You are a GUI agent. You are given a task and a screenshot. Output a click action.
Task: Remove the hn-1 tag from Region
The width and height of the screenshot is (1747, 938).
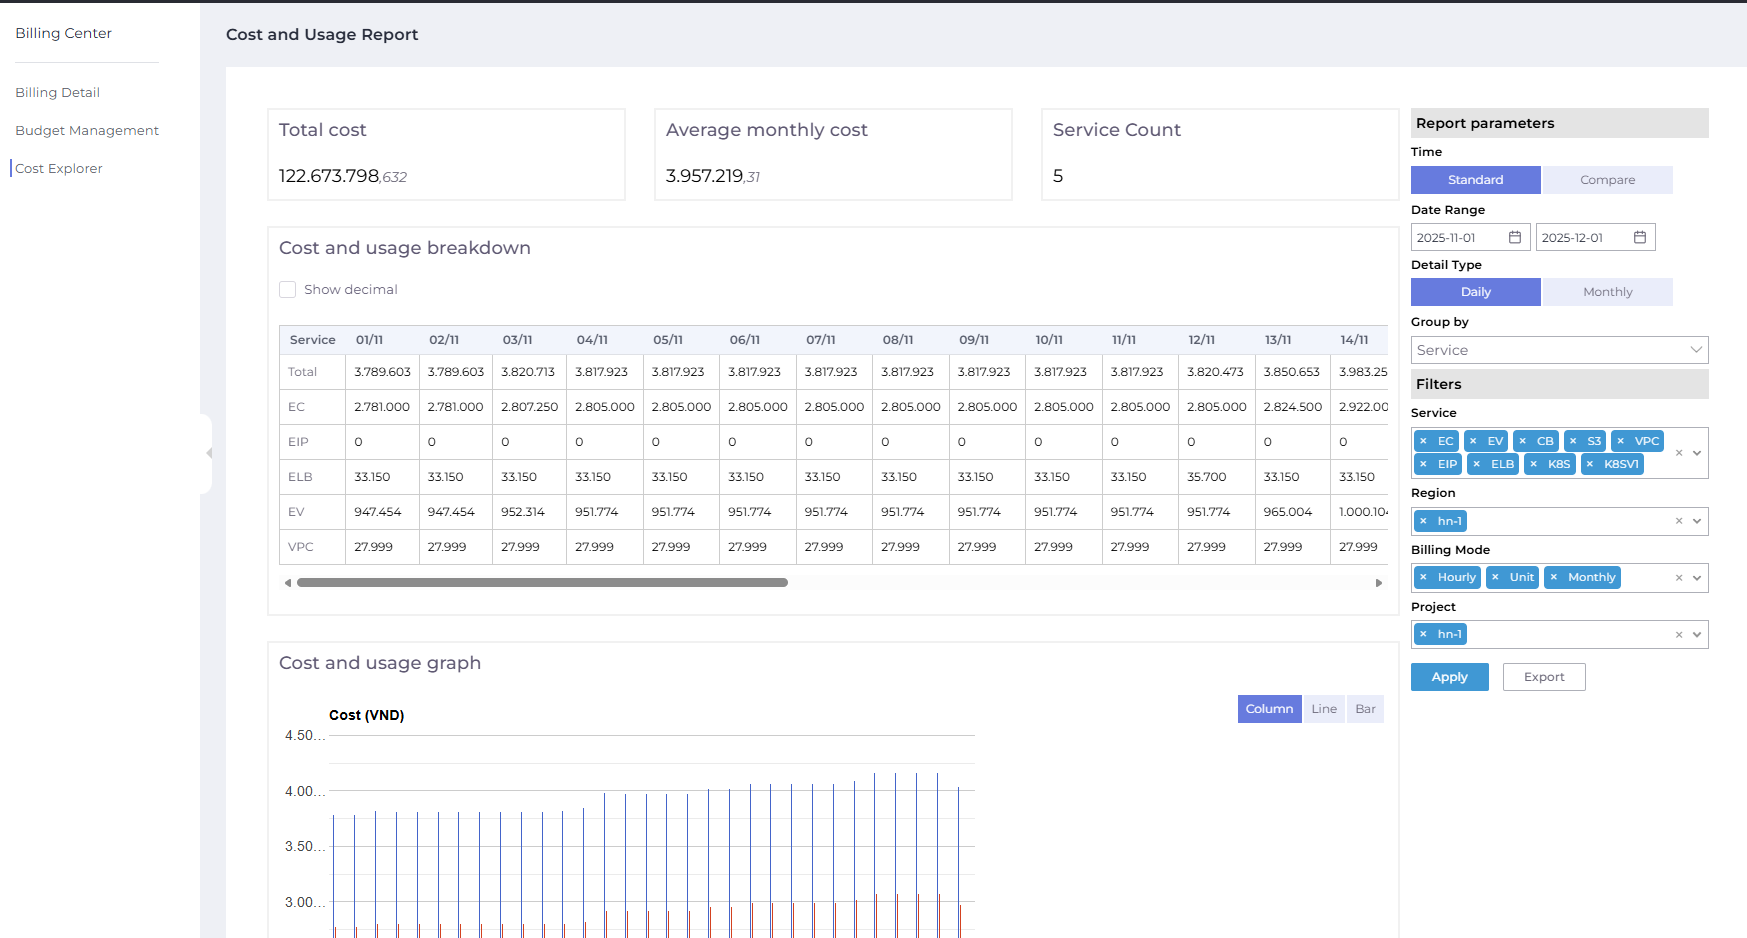click(1423, 521)
